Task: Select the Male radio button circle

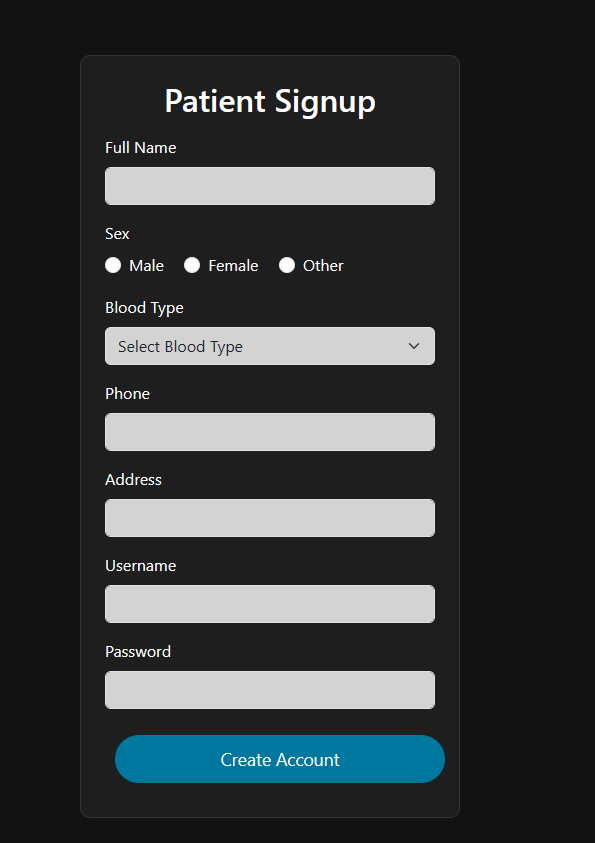Action: click(113, 265)
